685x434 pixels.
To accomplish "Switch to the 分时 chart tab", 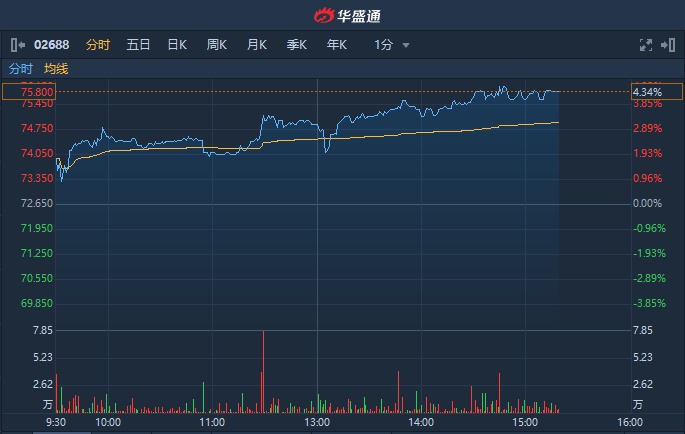I will tap(97, 45).
